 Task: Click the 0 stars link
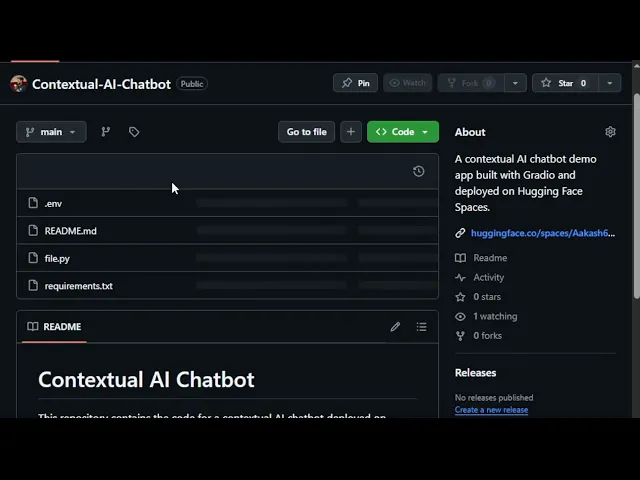pos(487,297)
